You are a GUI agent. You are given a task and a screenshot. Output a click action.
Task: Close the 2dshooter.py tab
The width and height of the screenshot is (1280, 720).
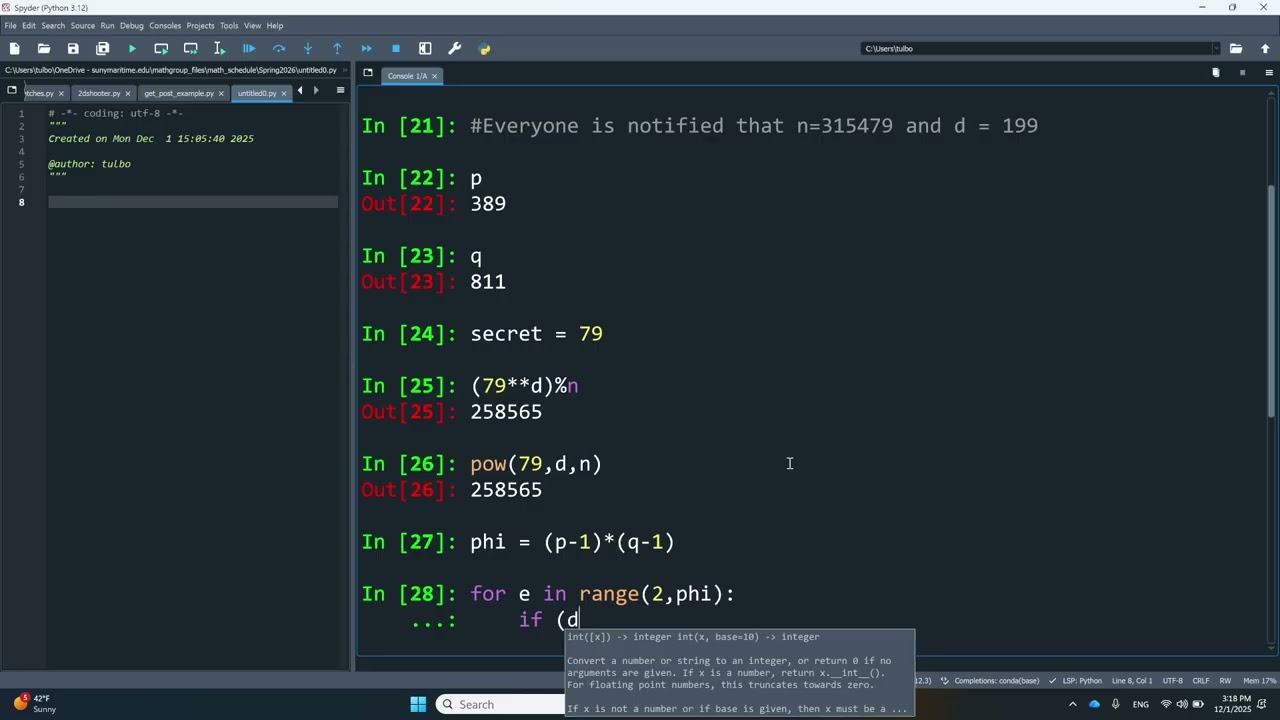point(128,93)
